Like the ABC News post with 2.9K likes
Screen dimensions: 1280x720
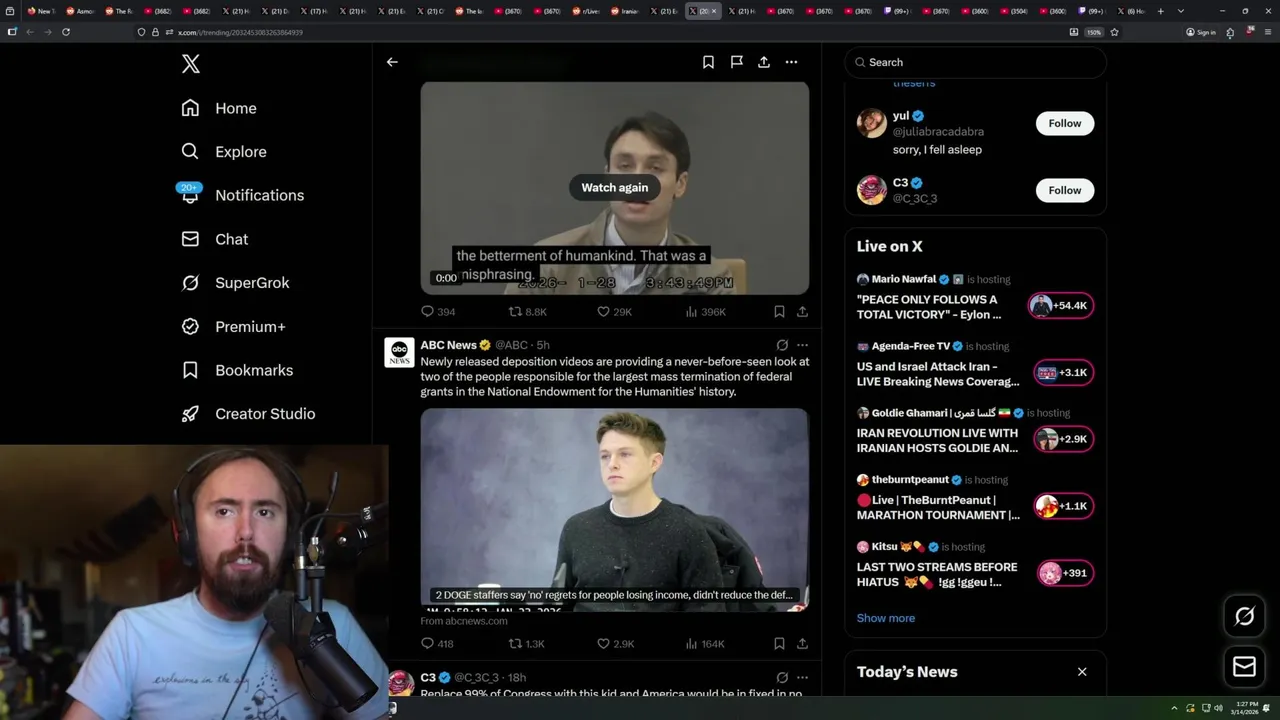pyautogui.click(x=615, y=644)
